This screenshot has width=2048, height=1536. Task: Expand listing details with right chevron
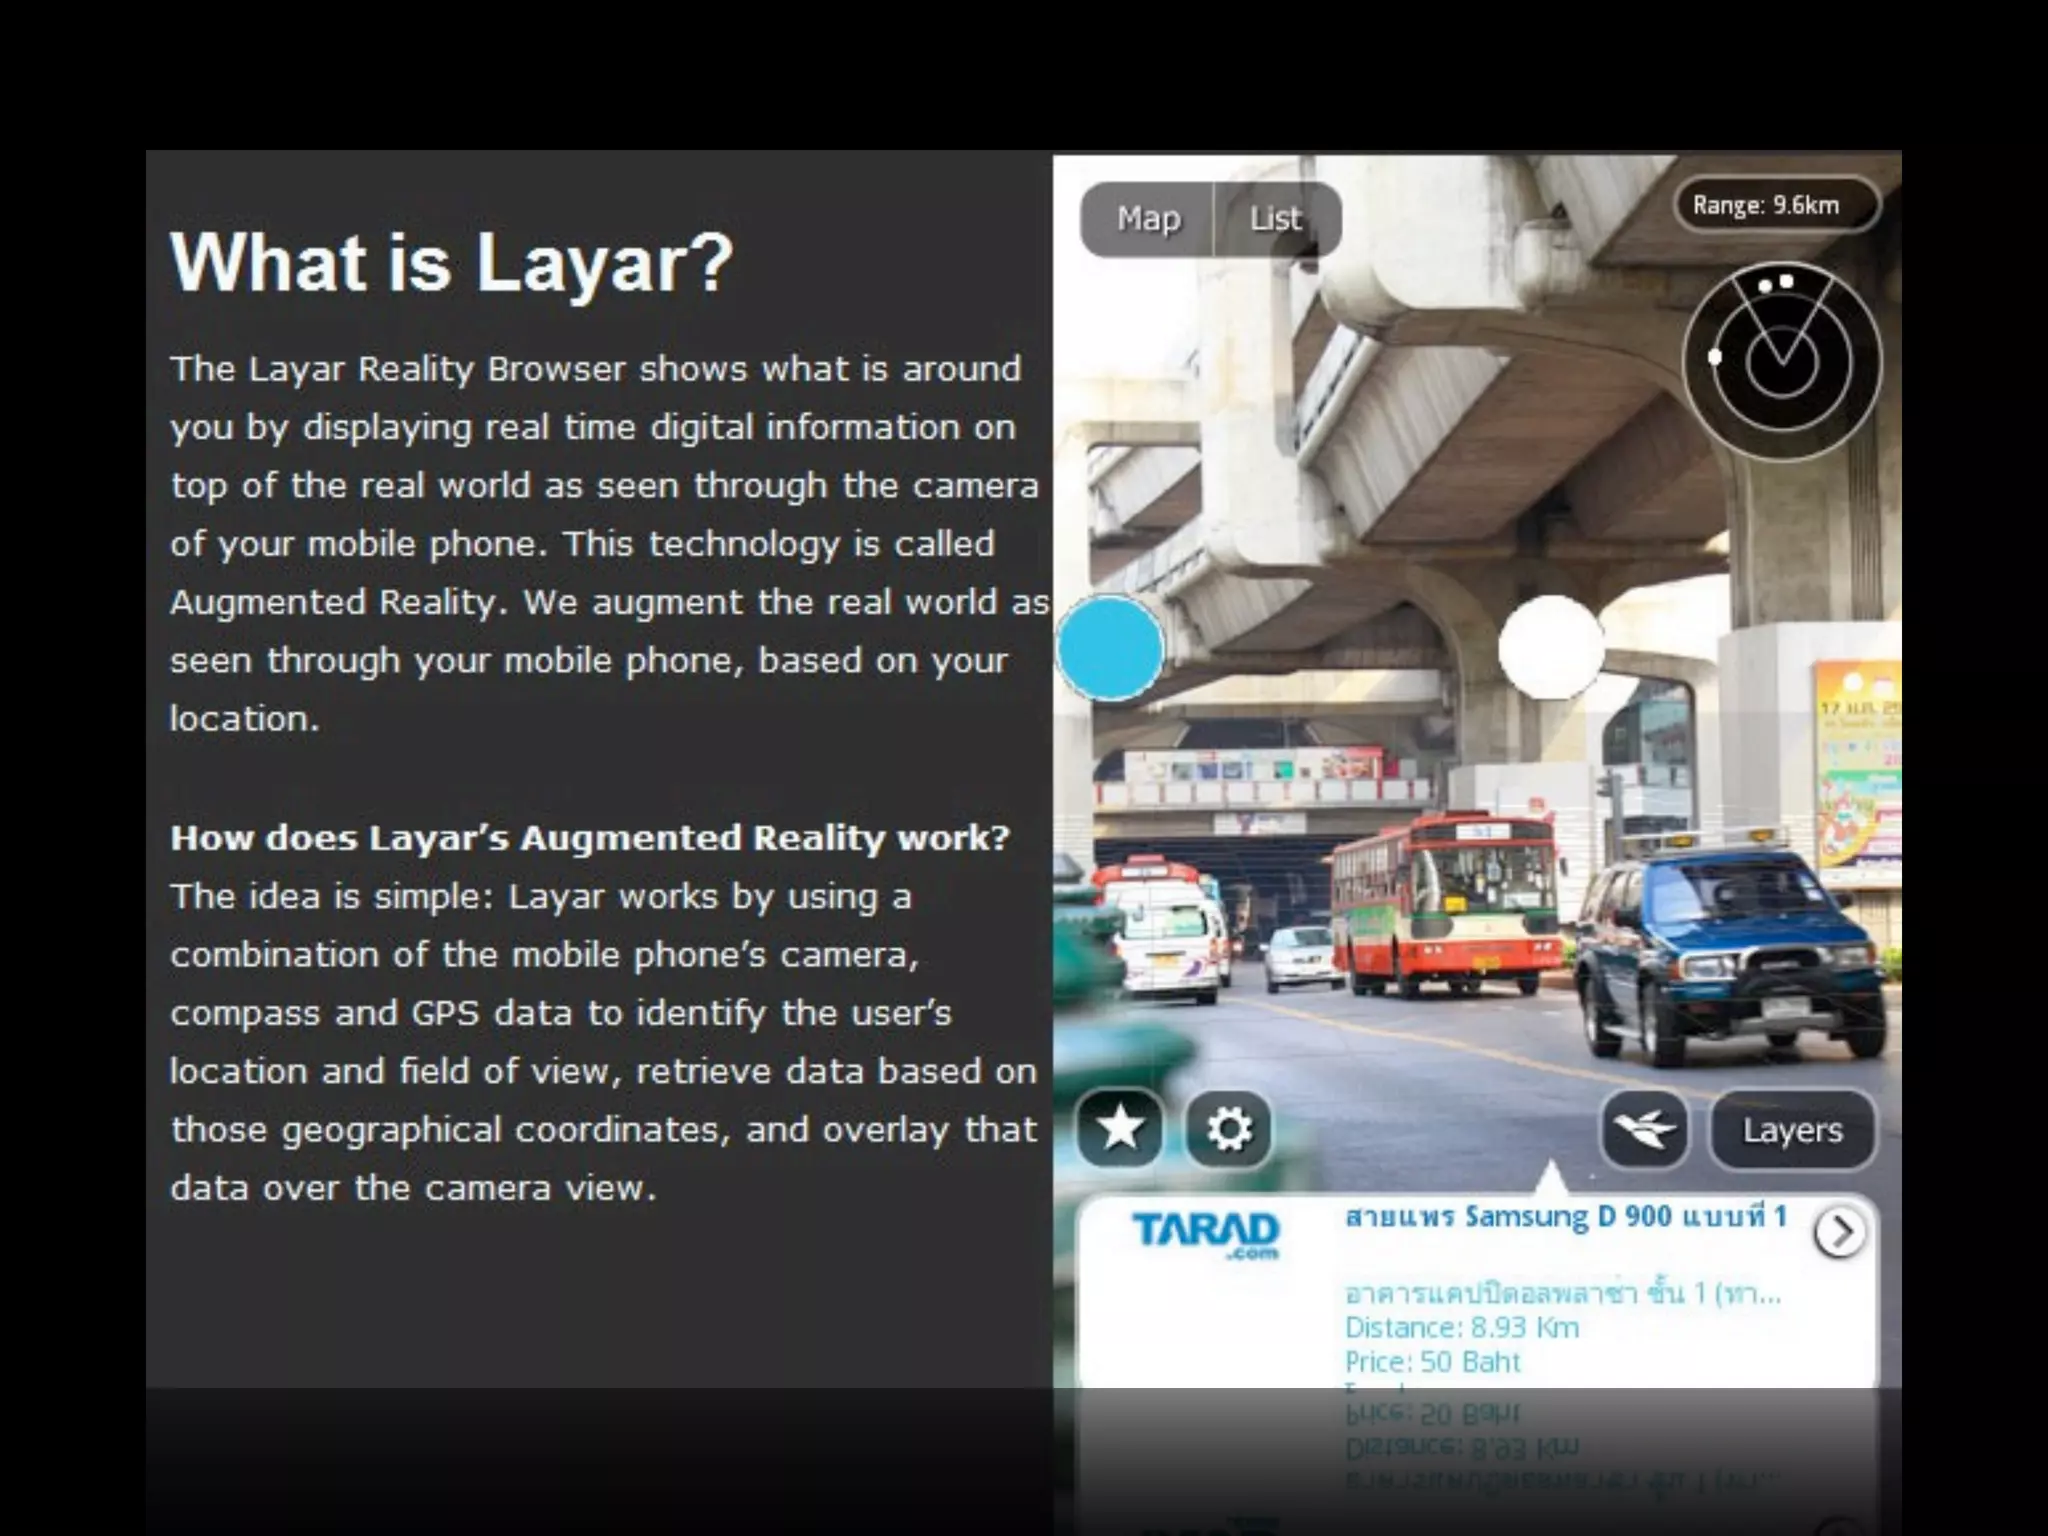click(x=1839, y=1233)
